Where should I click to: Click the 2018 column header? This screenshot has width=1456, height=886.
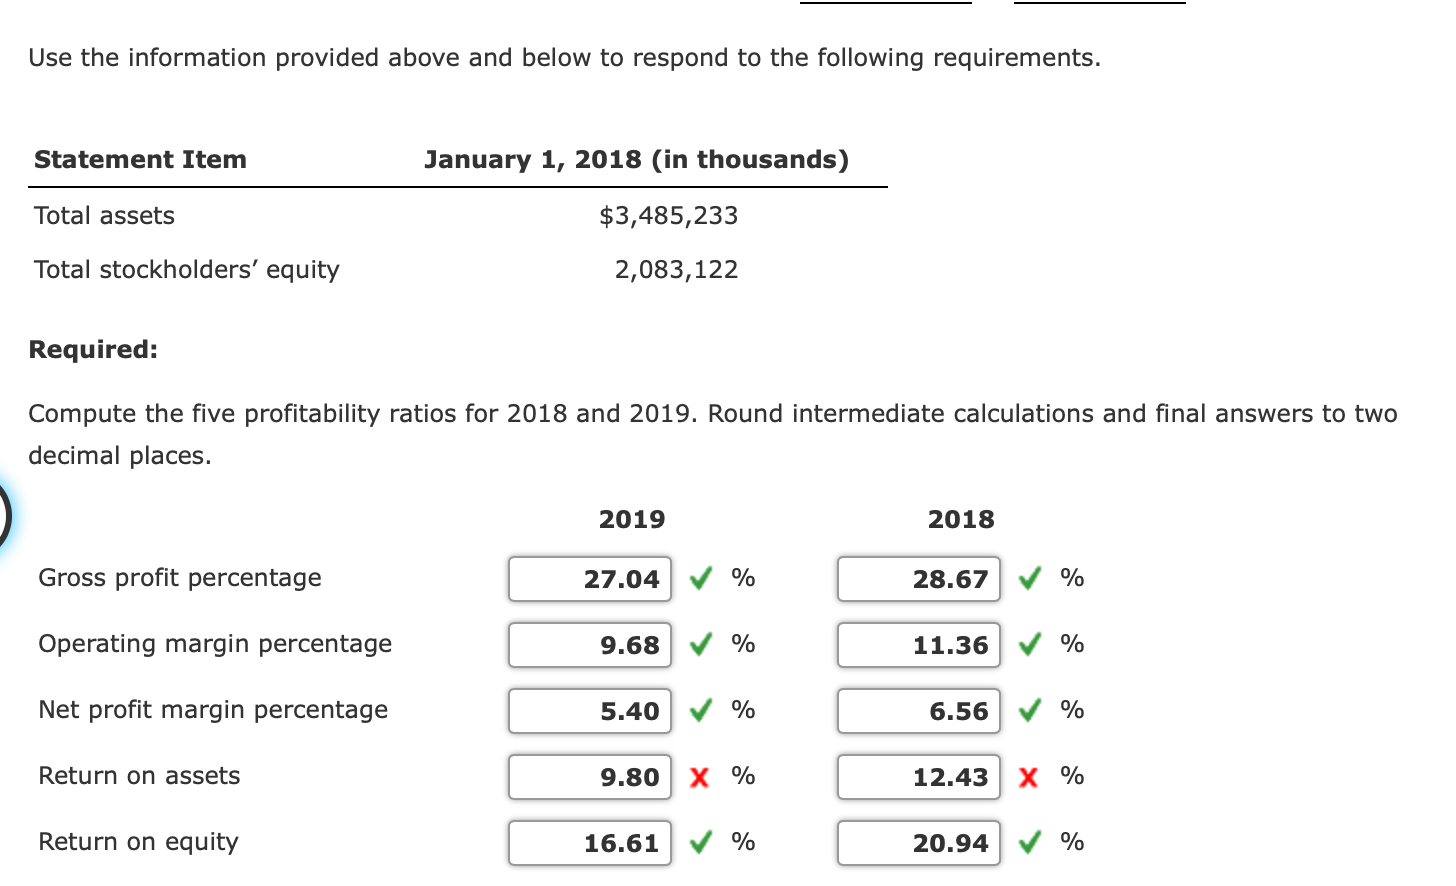pos(961,519)
